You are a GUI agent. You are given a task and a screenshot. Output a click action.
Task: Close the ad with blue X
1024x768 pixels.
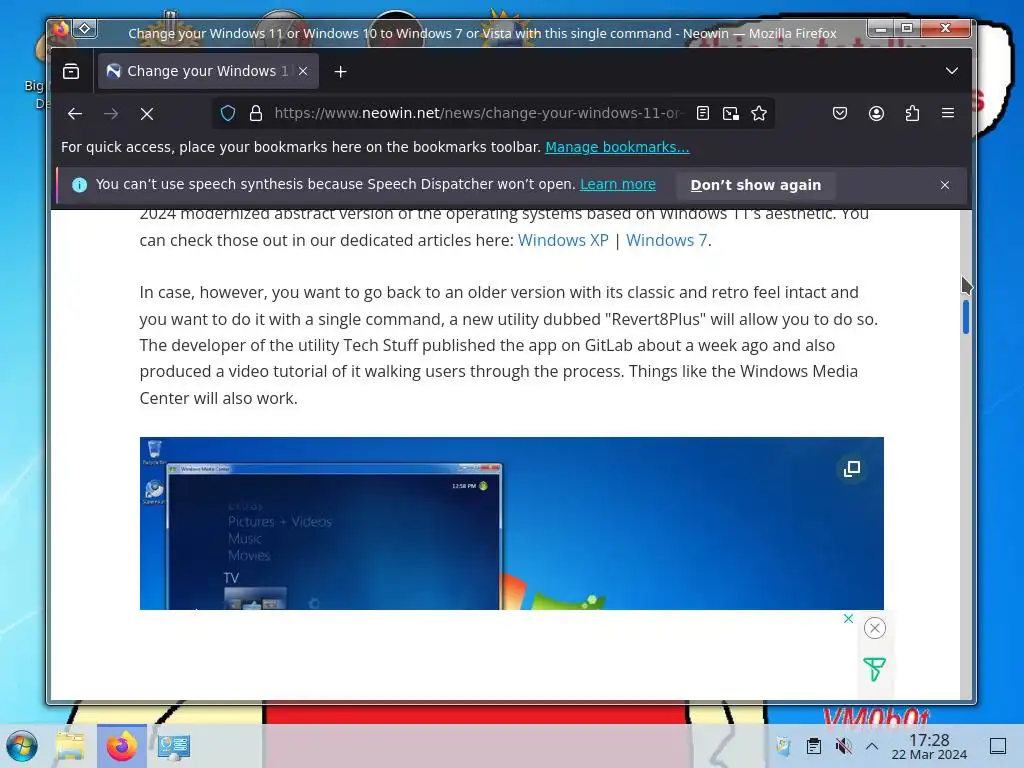(848, 618)
